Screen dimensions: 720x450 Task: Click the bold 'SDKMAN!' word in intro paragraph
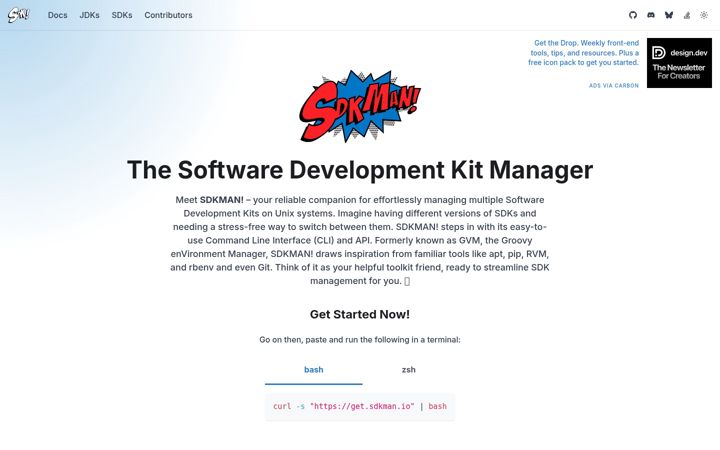coord(222,200)
